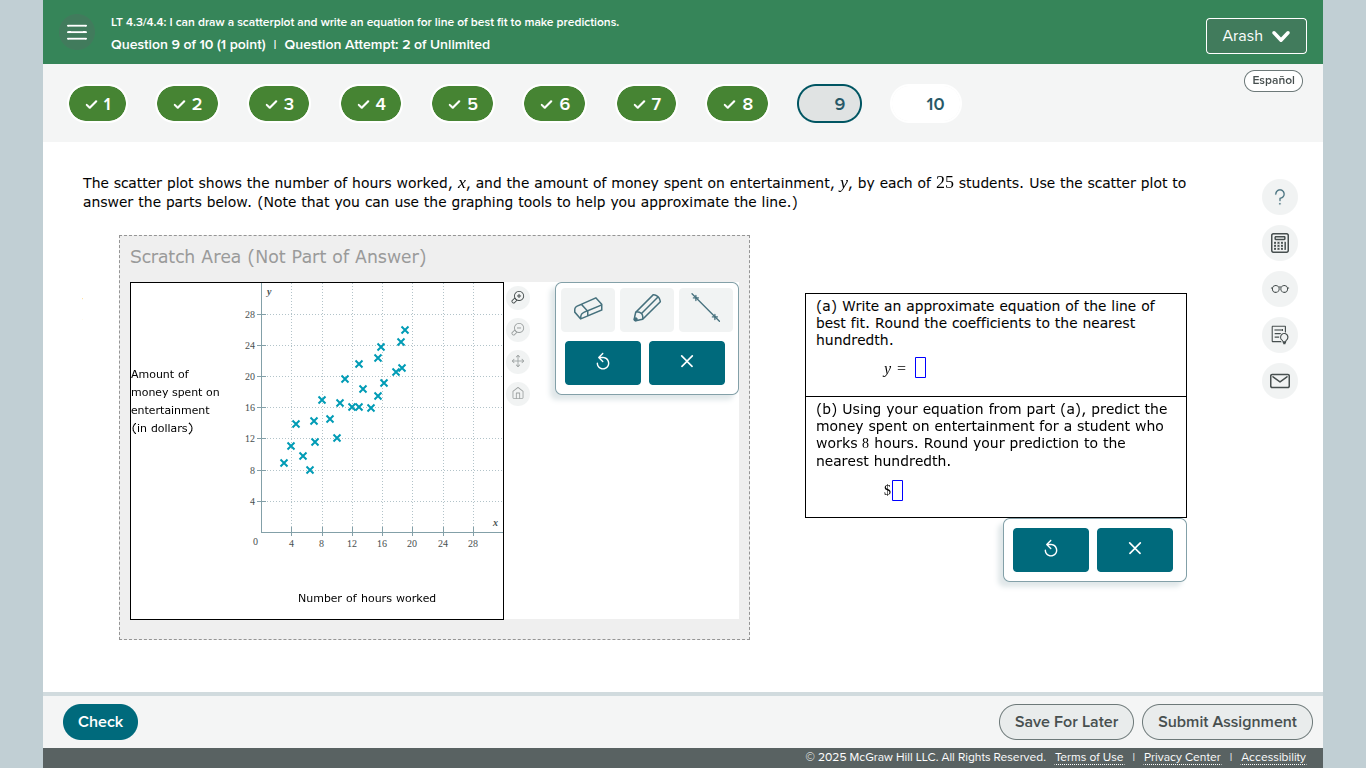Open the help question mark panel

click(x=1280, y=197)
